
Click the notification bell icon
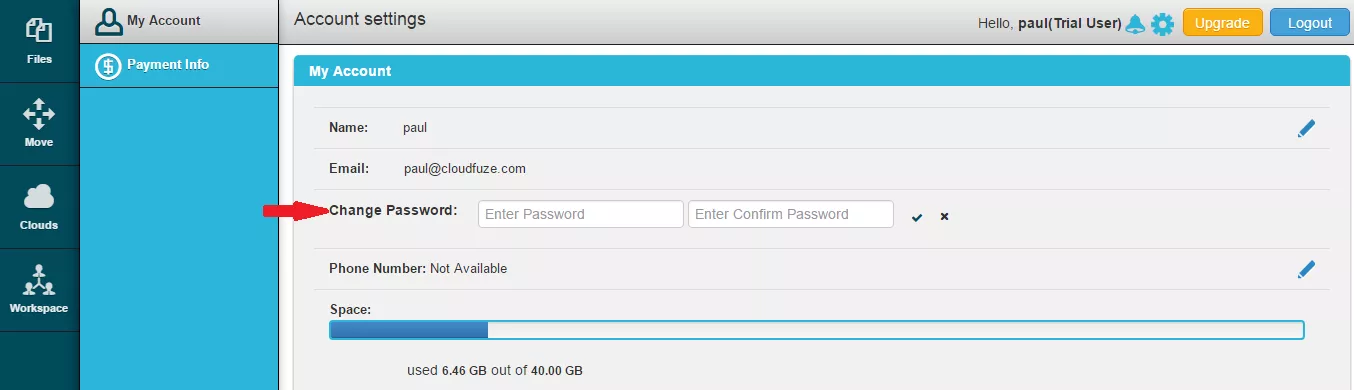pyautogui.click(x=1135, y=23)
